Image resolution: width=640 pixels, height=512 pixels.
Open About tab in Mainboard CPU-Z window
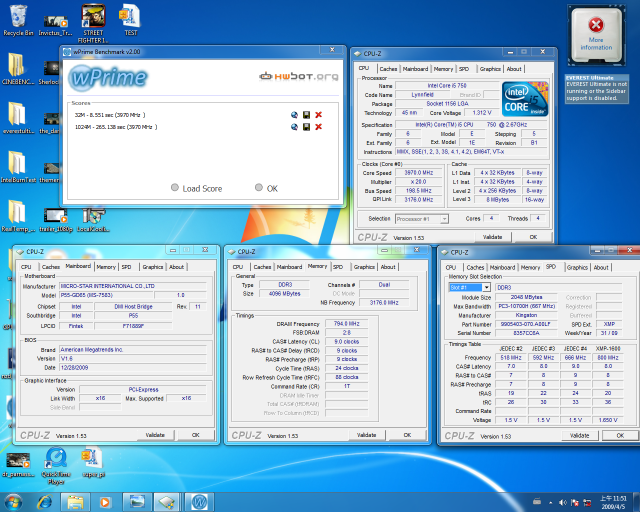176,267
